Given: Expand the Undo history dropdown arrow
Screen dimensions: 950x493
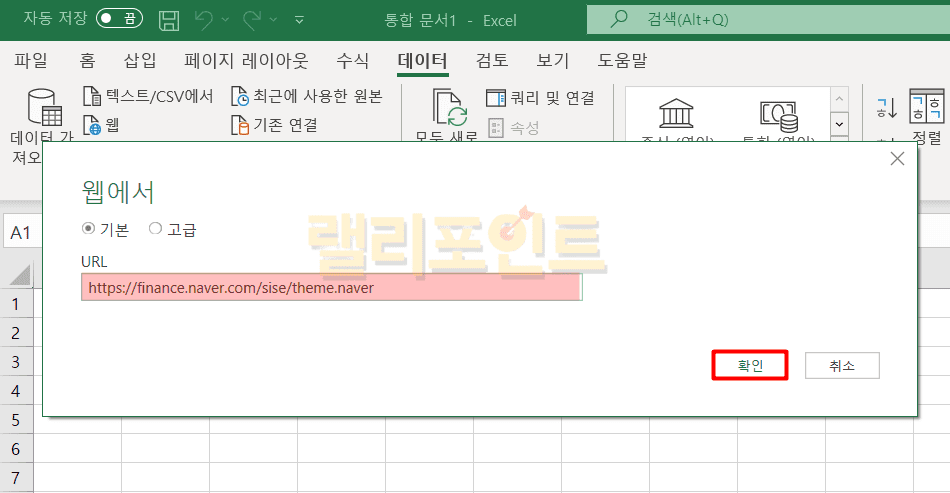Looking at the screenshot, I should 228,19.
